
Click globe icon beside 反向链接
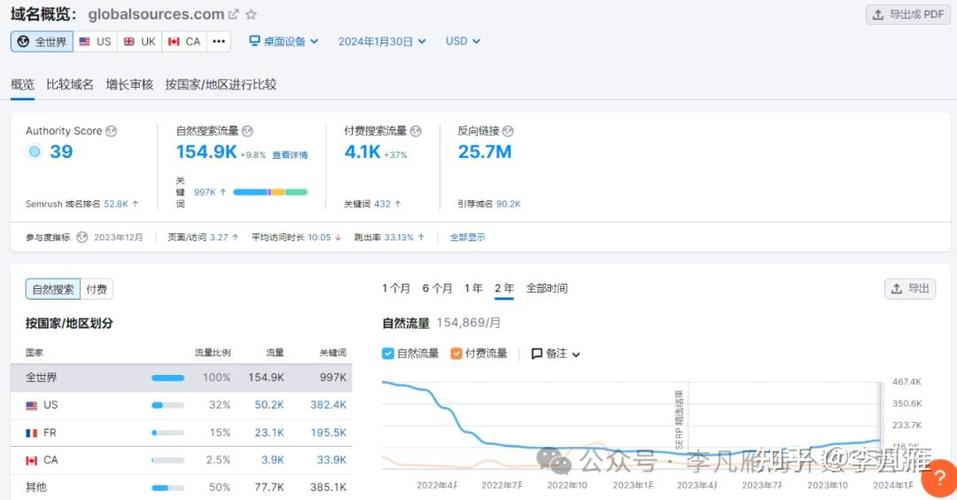508,131
